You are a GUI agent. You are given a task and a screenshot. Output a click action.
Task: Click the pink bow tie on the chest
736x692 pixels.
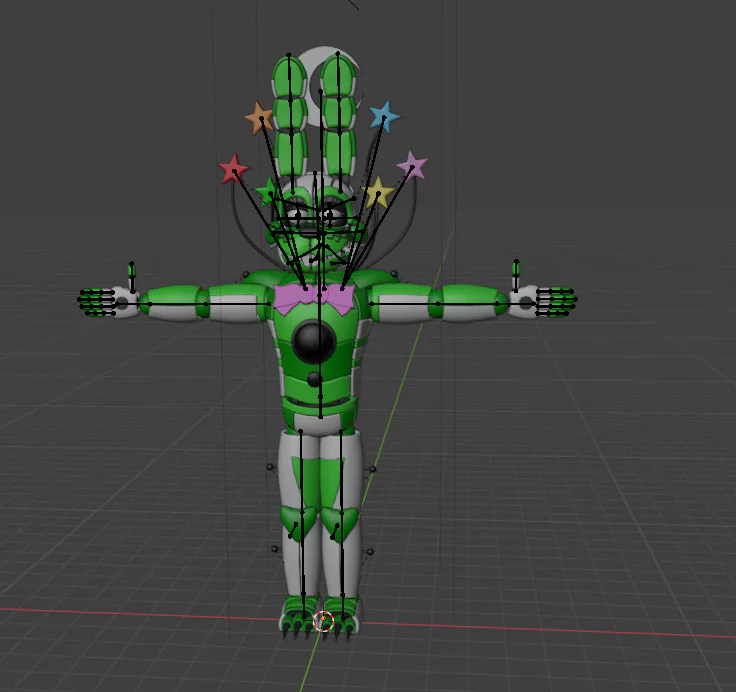[x=314, y=299]
